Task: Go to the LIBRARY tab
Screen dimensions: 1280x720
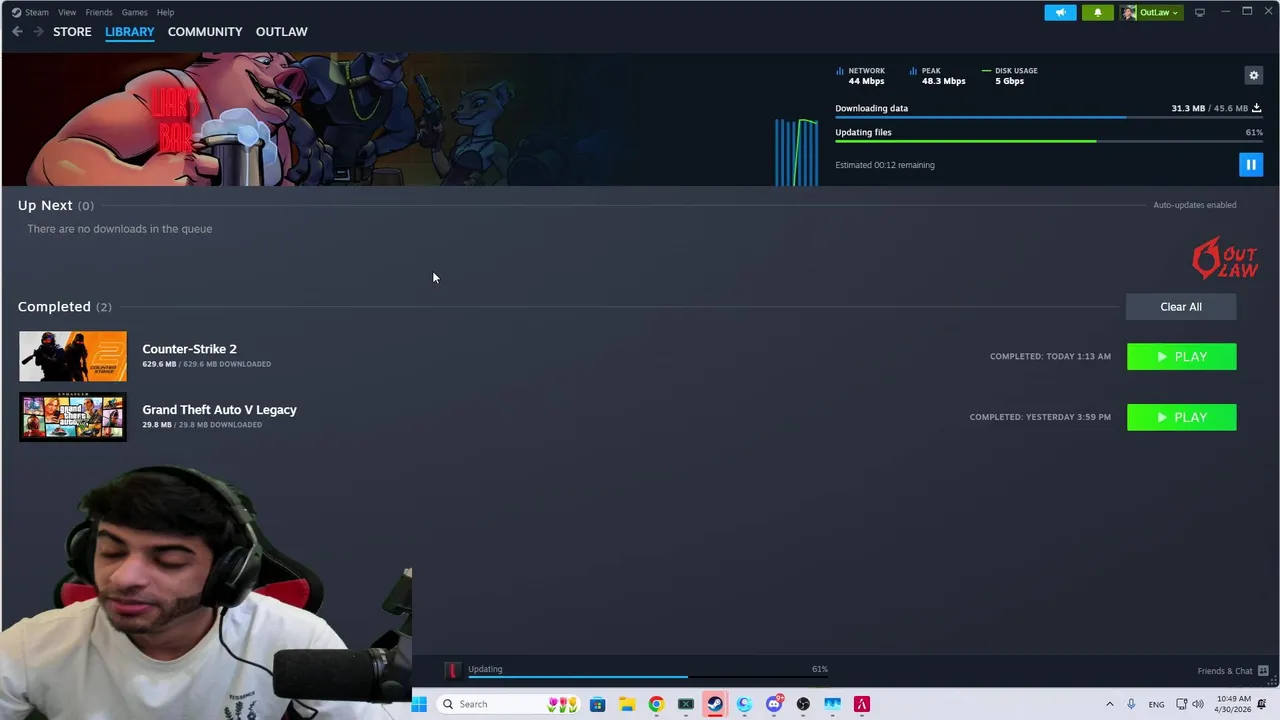Action: [130, 32]
